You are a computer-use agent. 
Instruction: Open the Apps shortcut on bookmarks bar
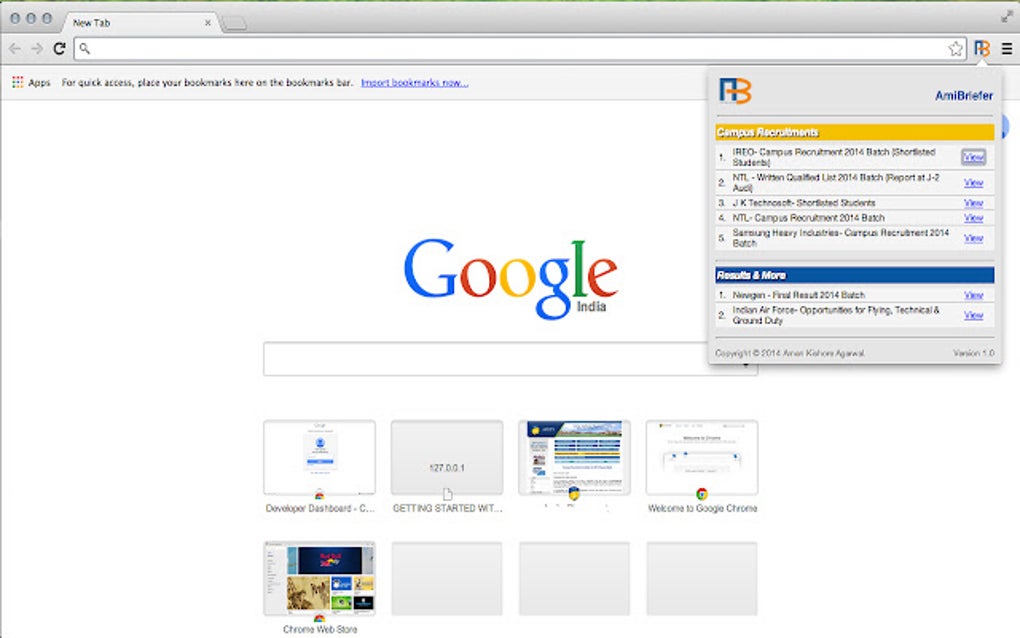[30, 82]
